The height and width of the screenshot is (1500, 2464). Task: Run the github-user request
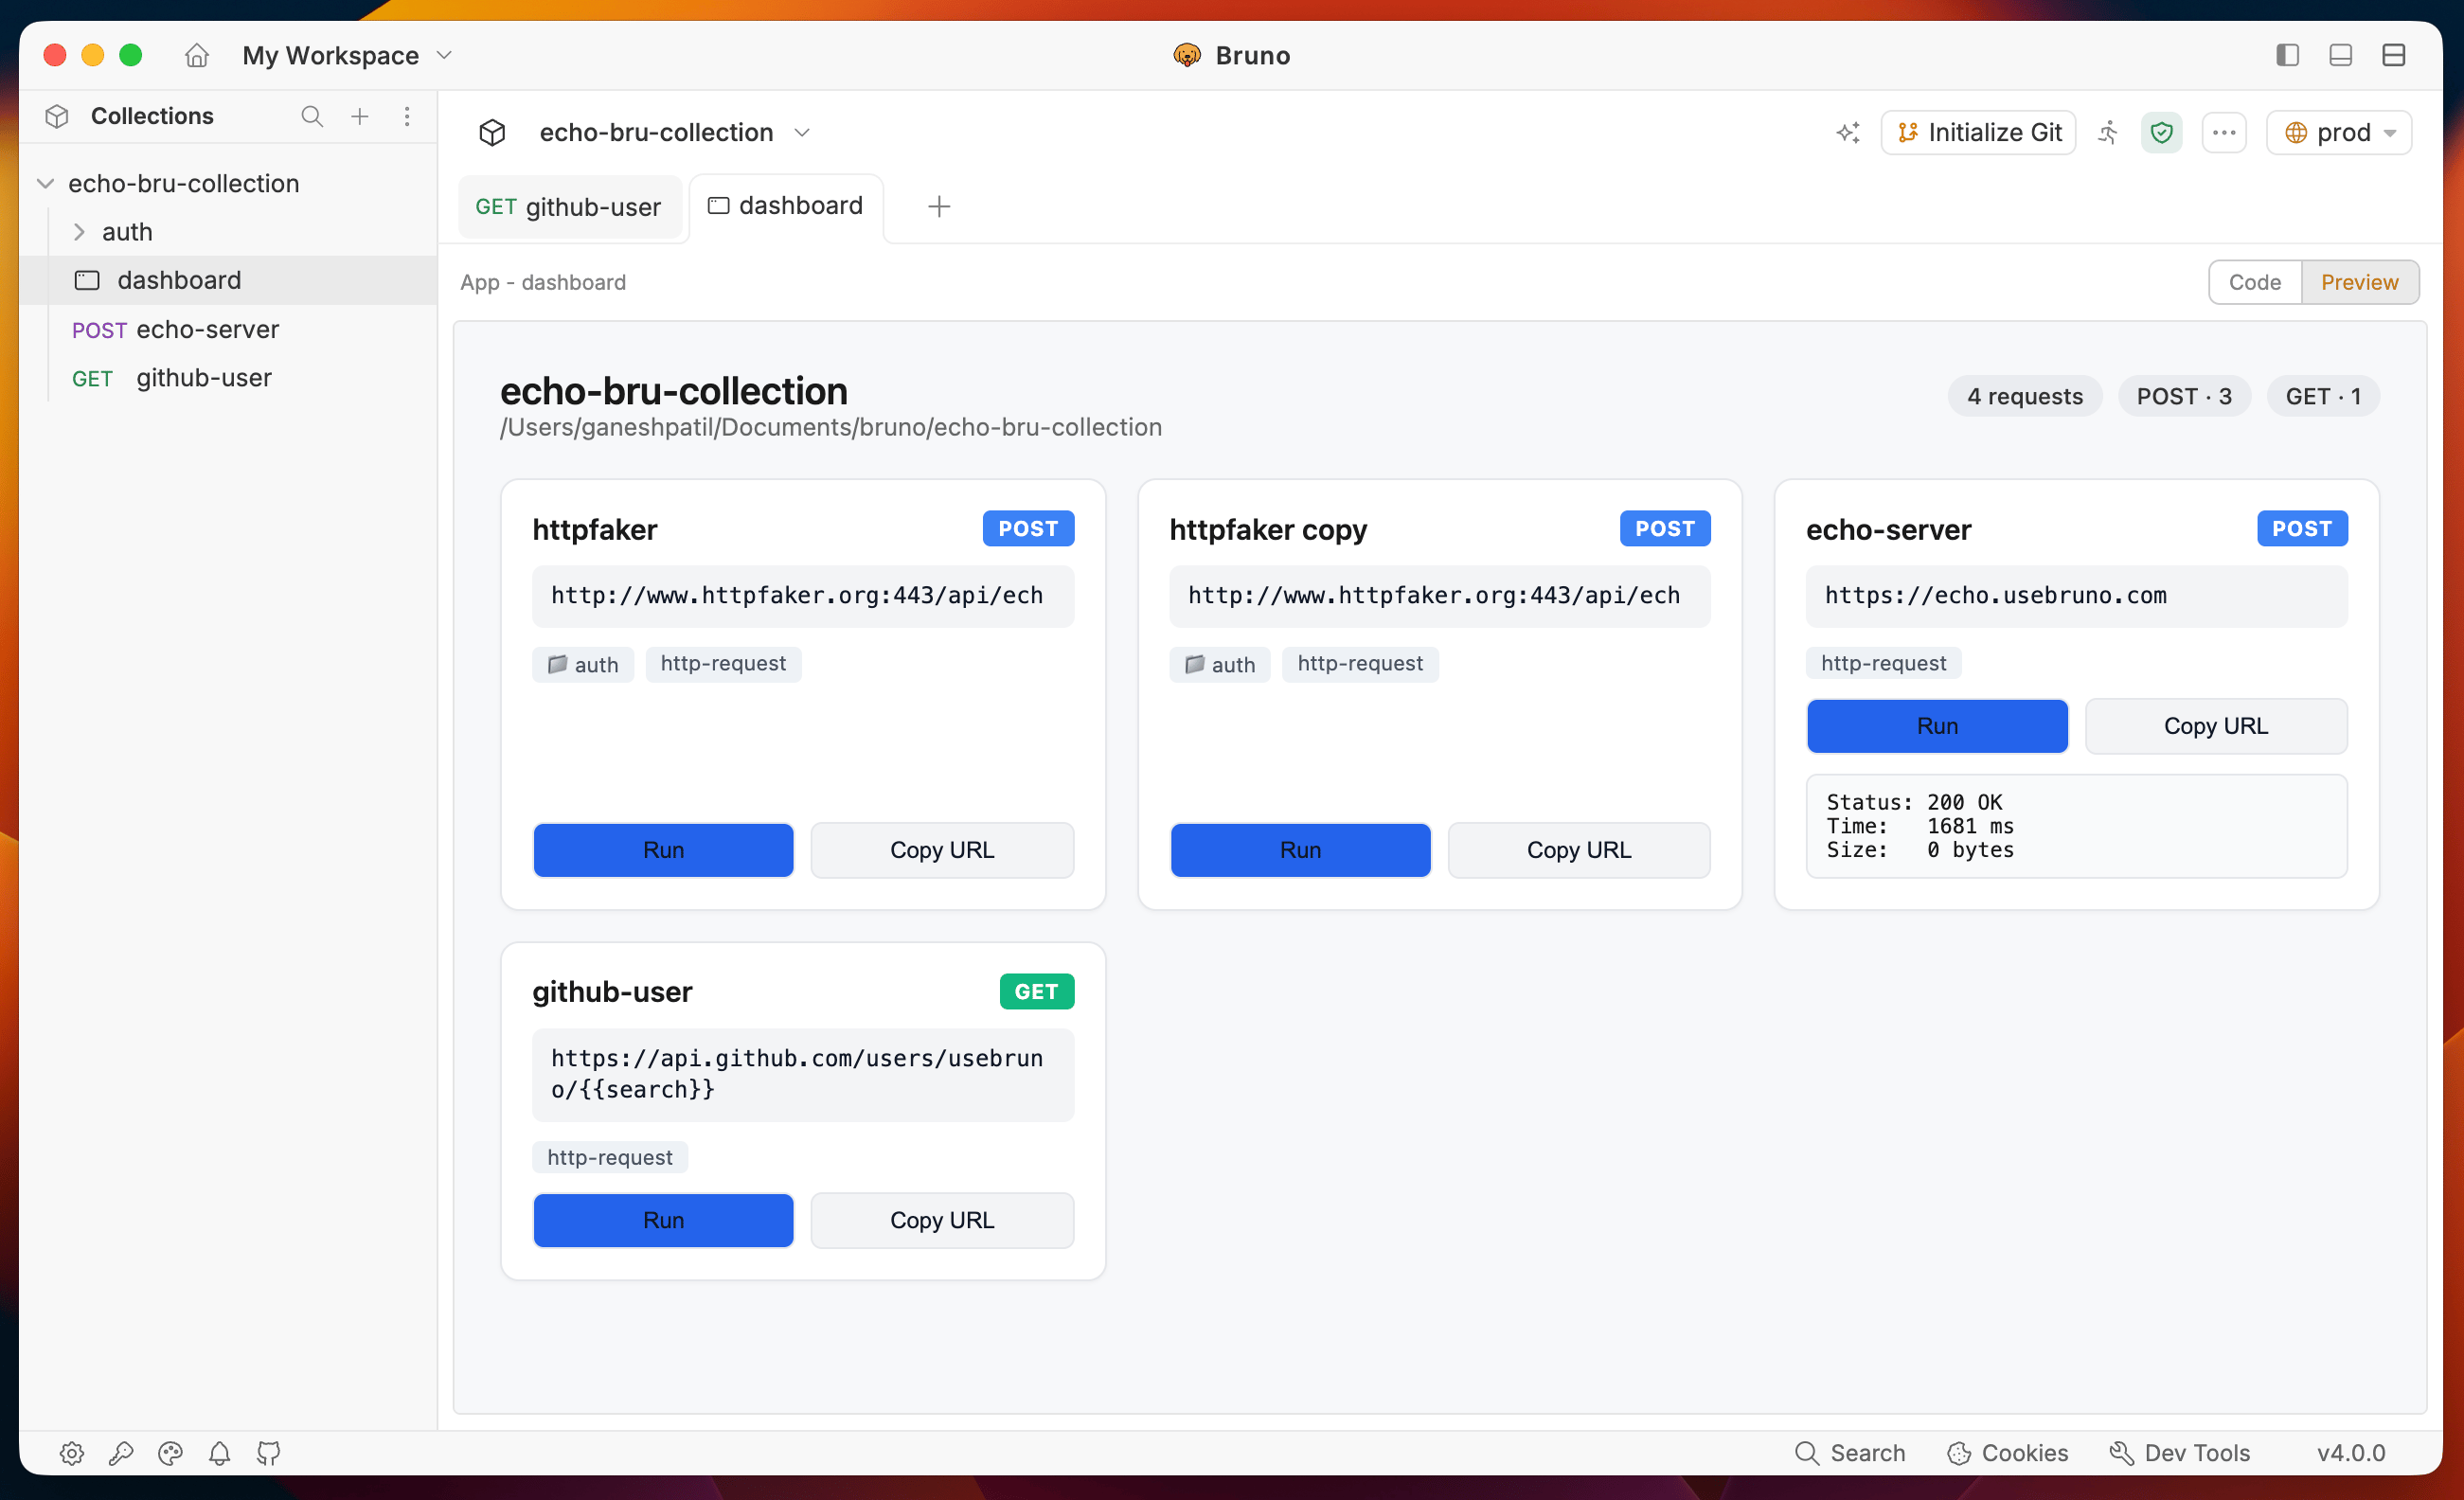663,1220
